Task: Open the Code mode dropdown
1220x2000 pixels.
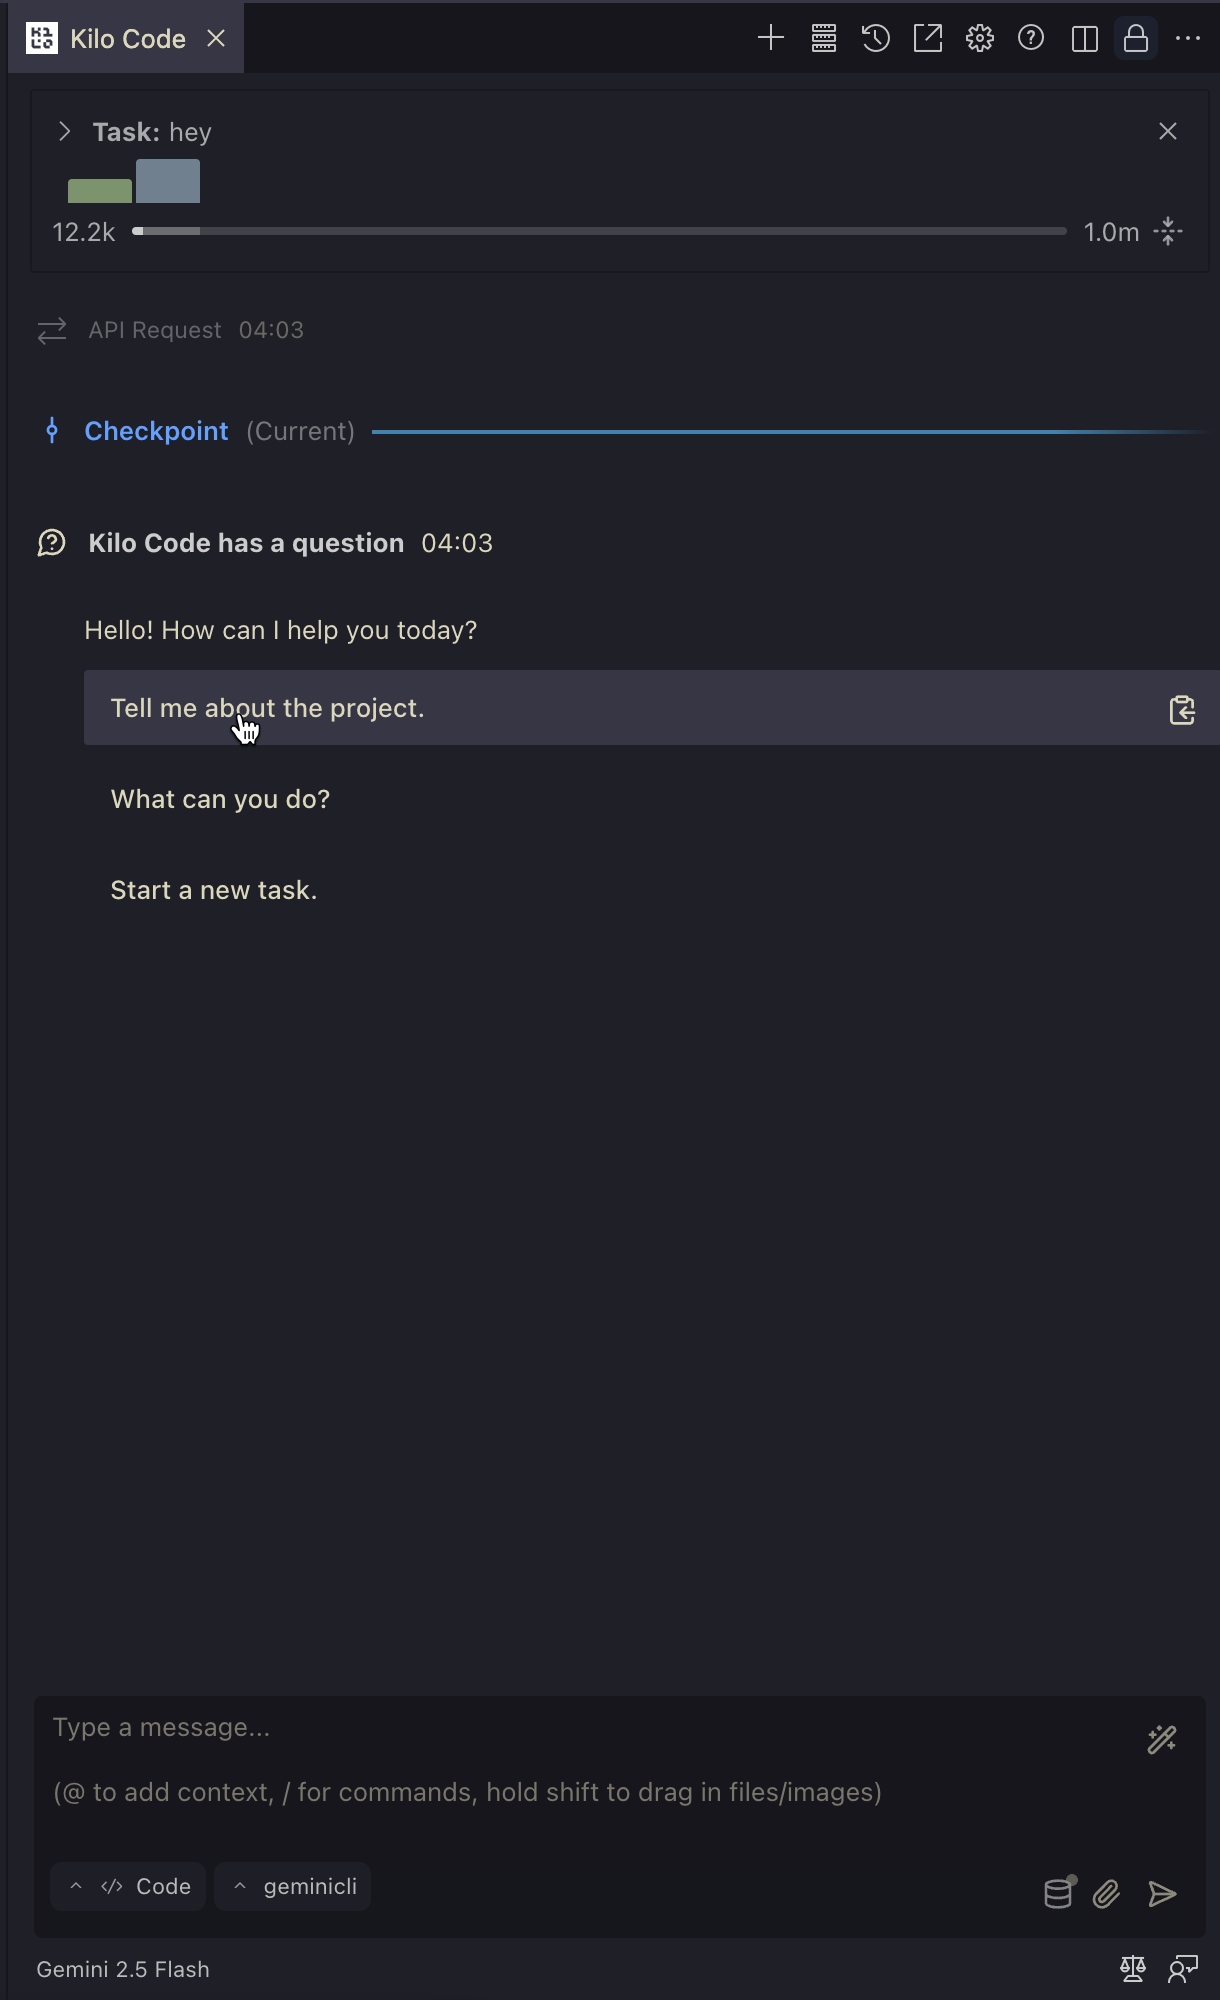Action: point(128,1886)
